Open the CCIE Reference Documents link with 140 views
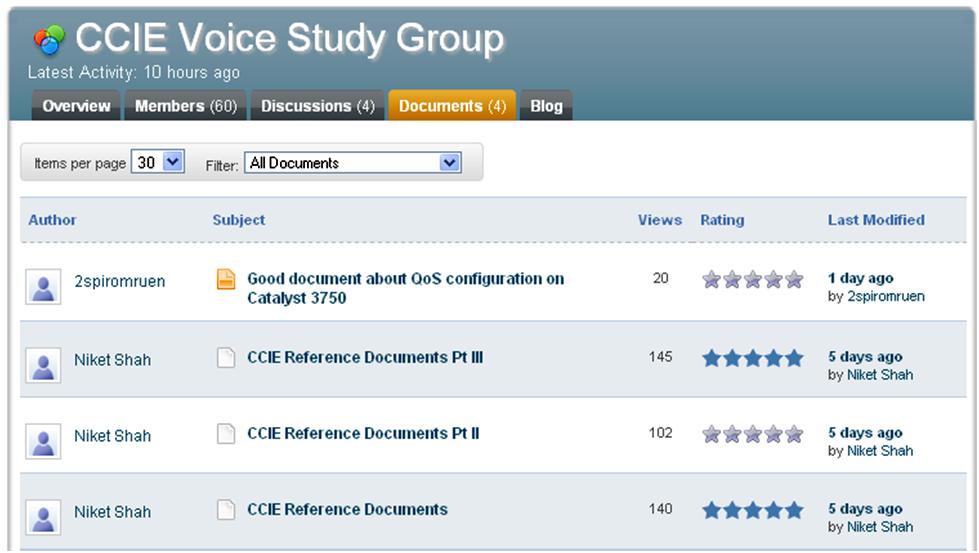The width and height of the screenshot is (979, 553). (x=347, y=510)
